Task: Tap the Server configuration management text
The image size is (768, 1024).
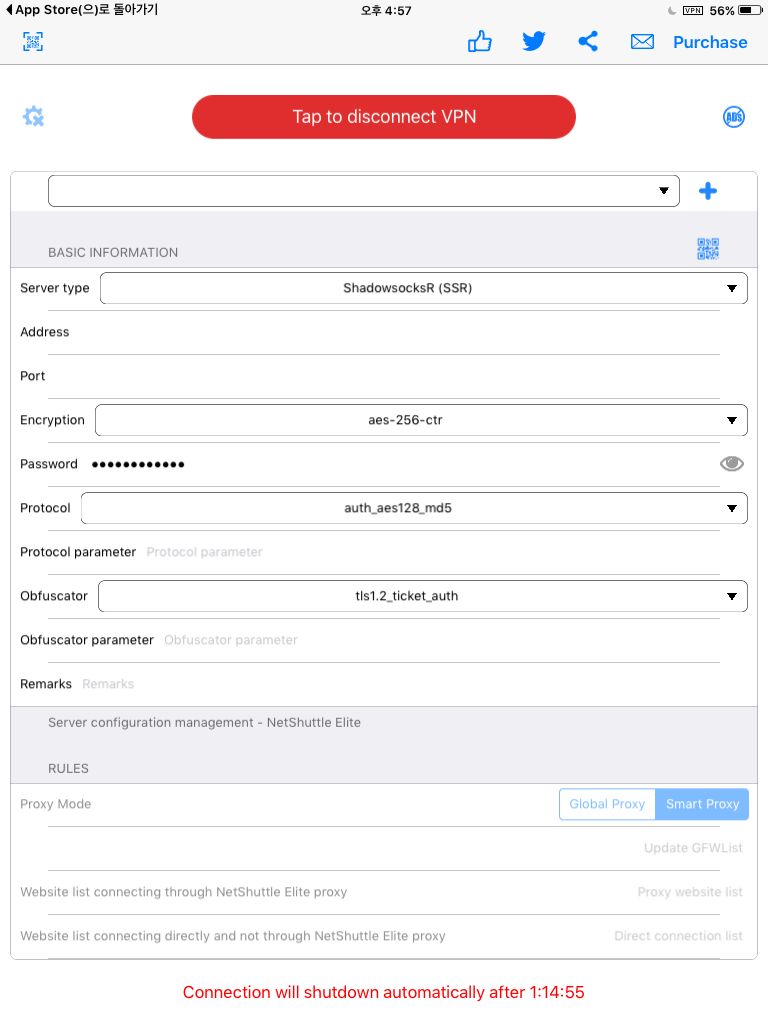Action: [204, 723]
